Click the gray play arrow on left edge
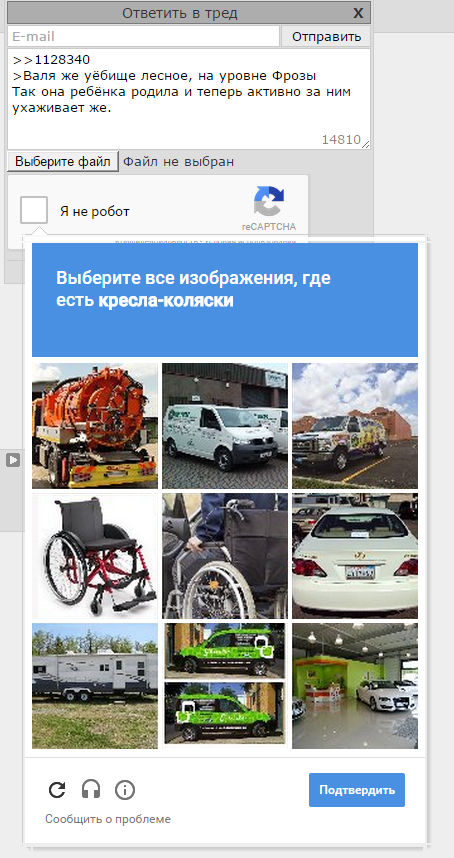Viewport: 454px width, 858px height. pyautogui.click(x=13, y=460)
